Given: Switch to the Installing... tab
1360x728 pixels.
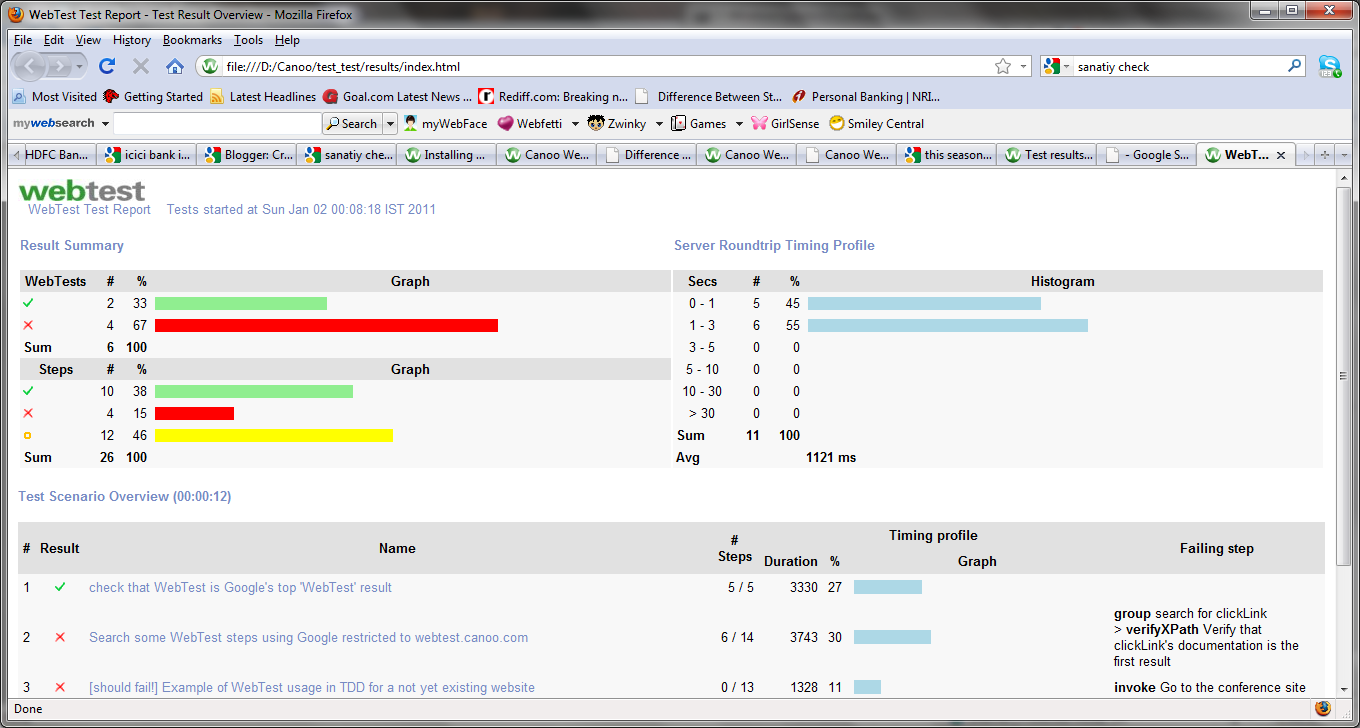Looking at the screenshot, I should click(446, 155).
